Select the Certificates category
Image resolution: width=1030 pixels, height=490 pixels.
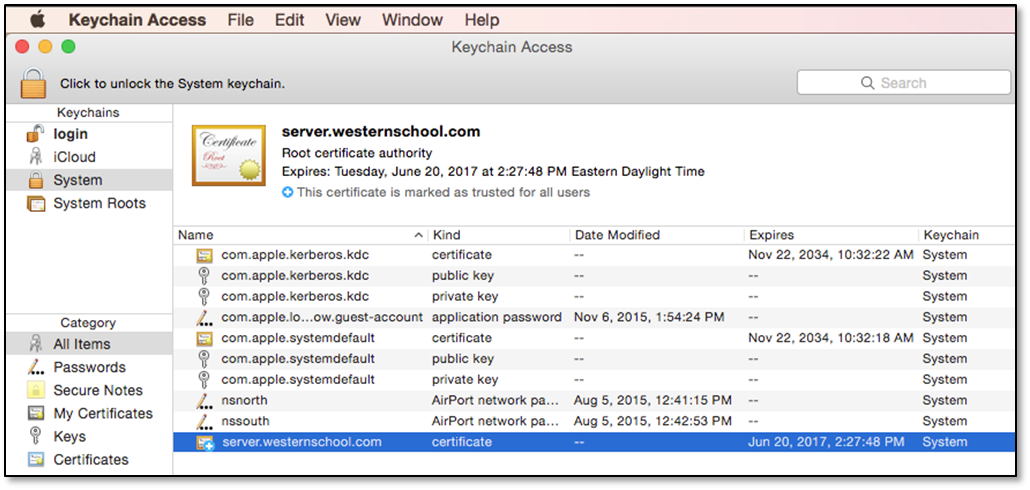pyautogui.click(x=89, y=460)
